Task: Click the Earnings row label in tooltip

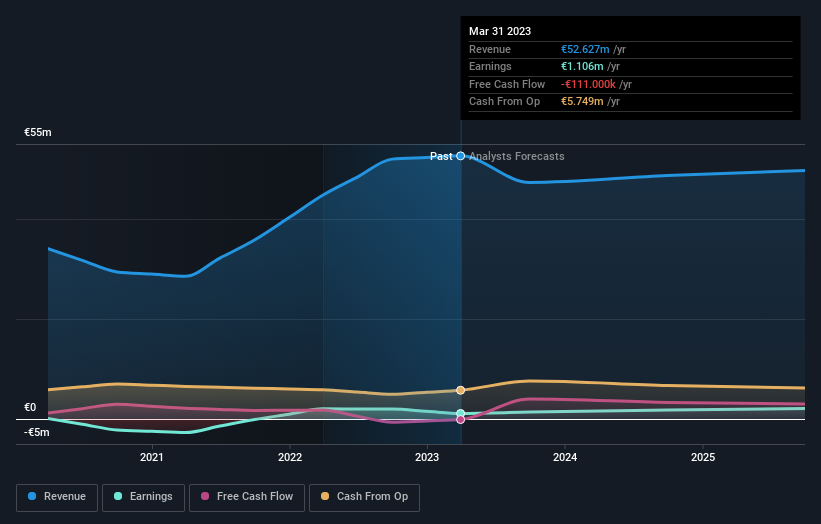Action: (x=490, y=66)
